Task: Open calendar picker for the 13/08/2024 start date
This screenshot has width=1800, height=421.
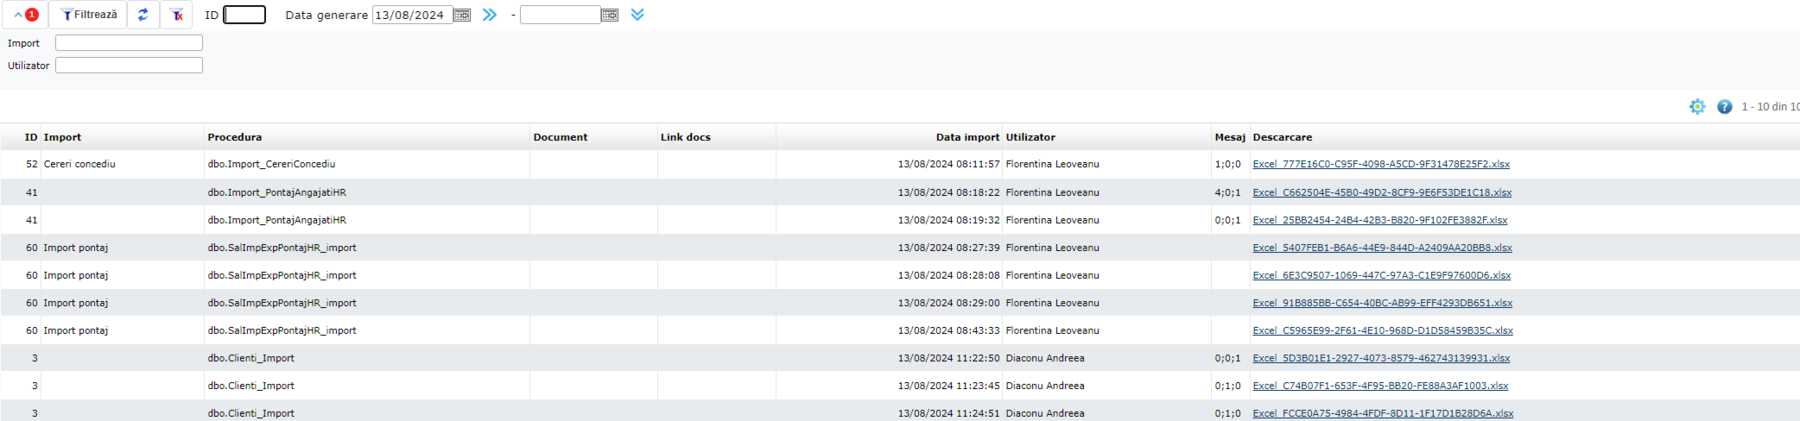Action: coord(462,15)
